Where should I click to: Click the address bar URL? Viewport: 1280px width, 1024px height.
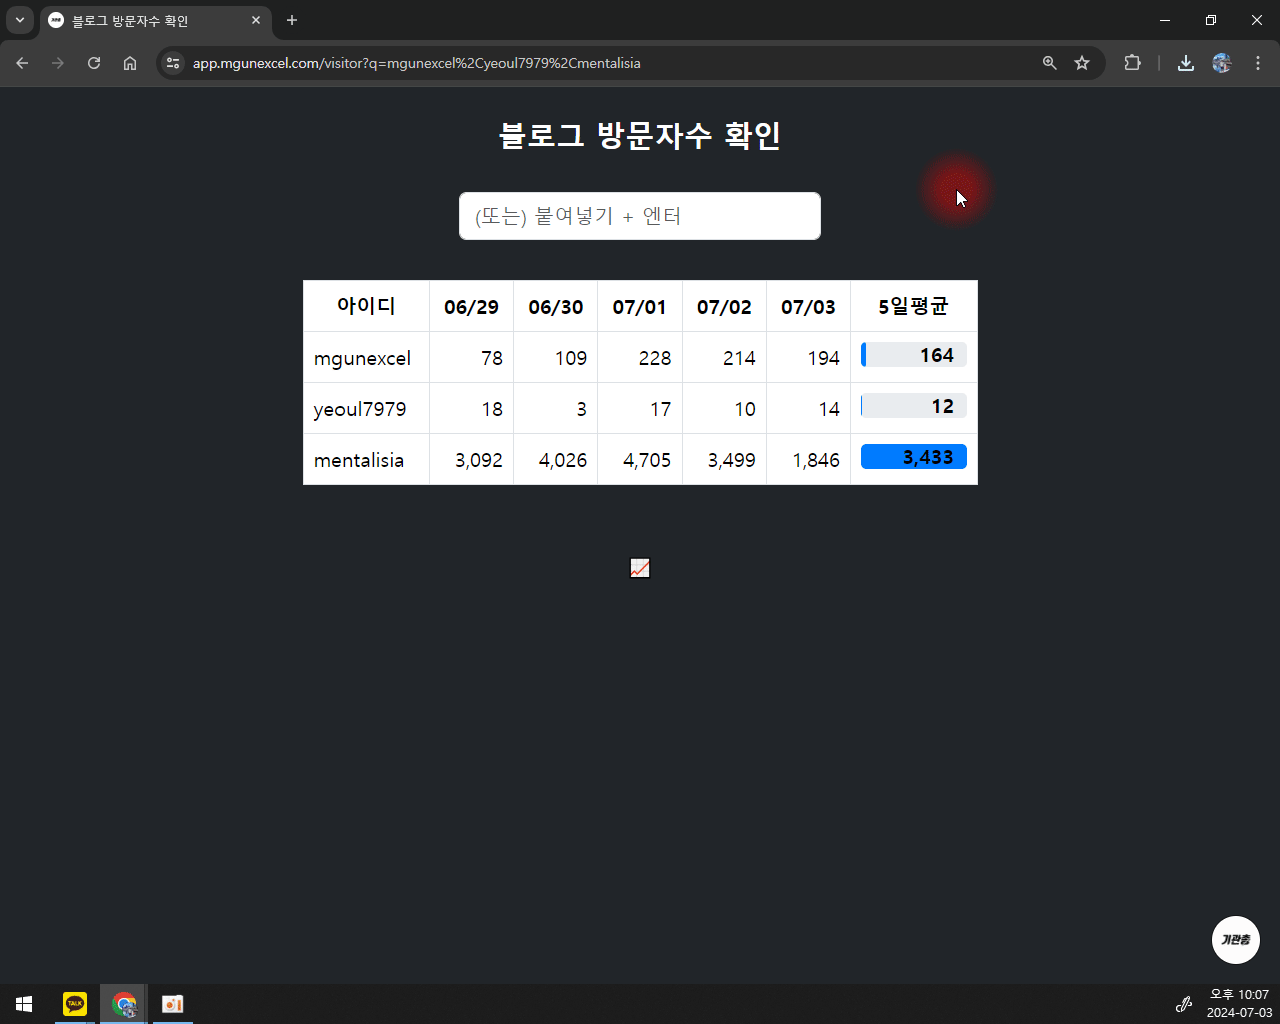click(417, 63)
